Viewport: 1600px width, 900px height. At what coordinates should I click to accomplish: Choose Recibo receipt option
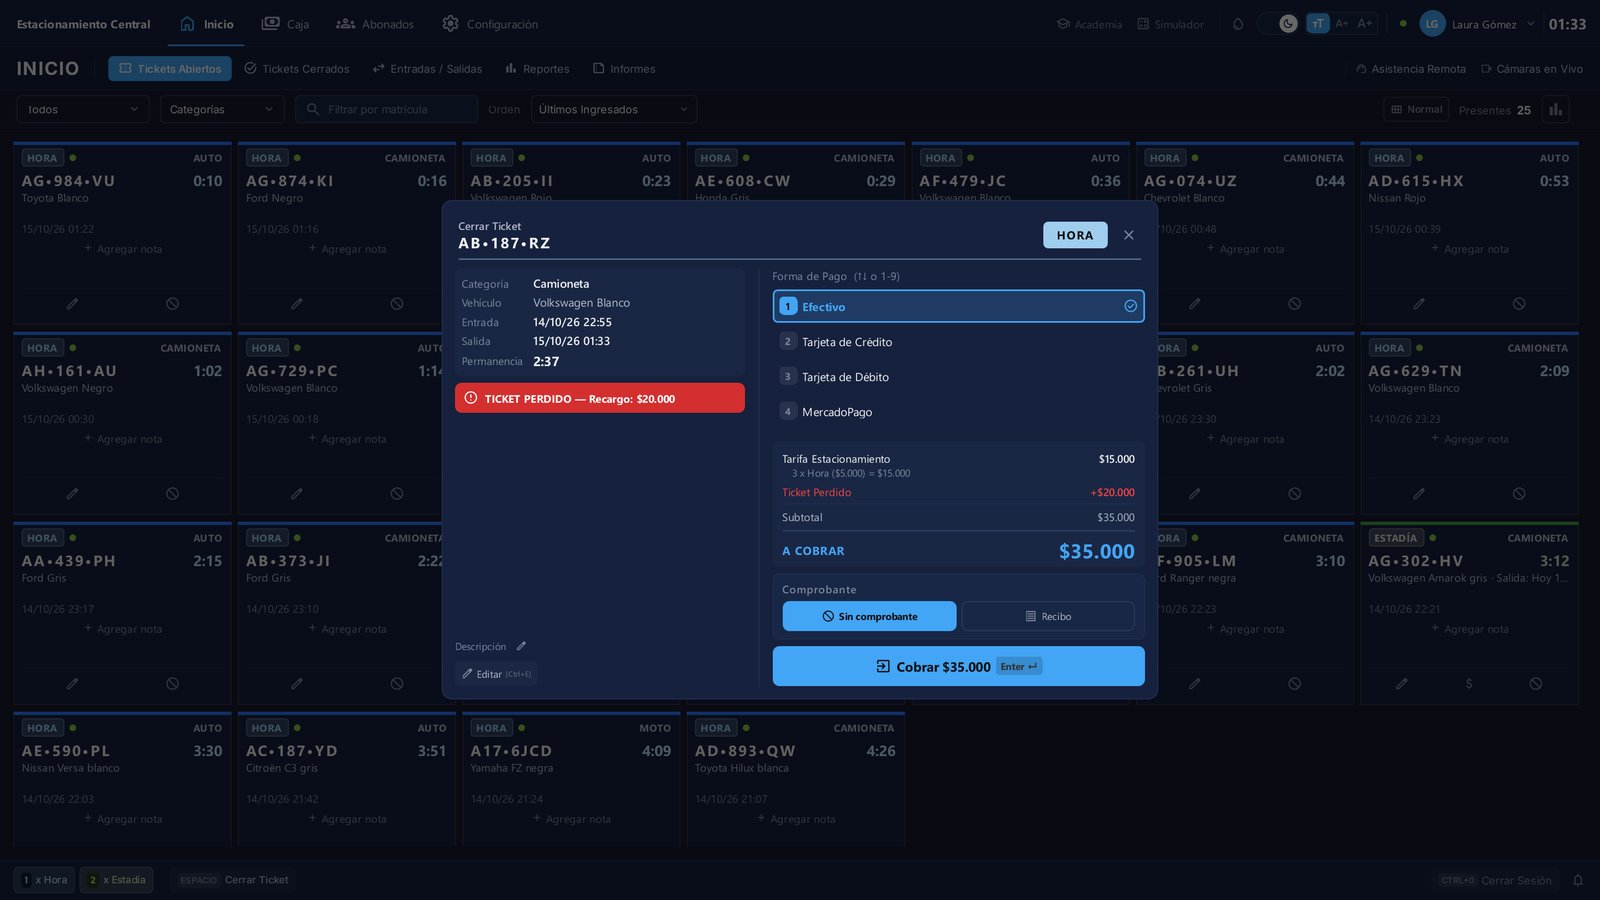point(1048,616)
